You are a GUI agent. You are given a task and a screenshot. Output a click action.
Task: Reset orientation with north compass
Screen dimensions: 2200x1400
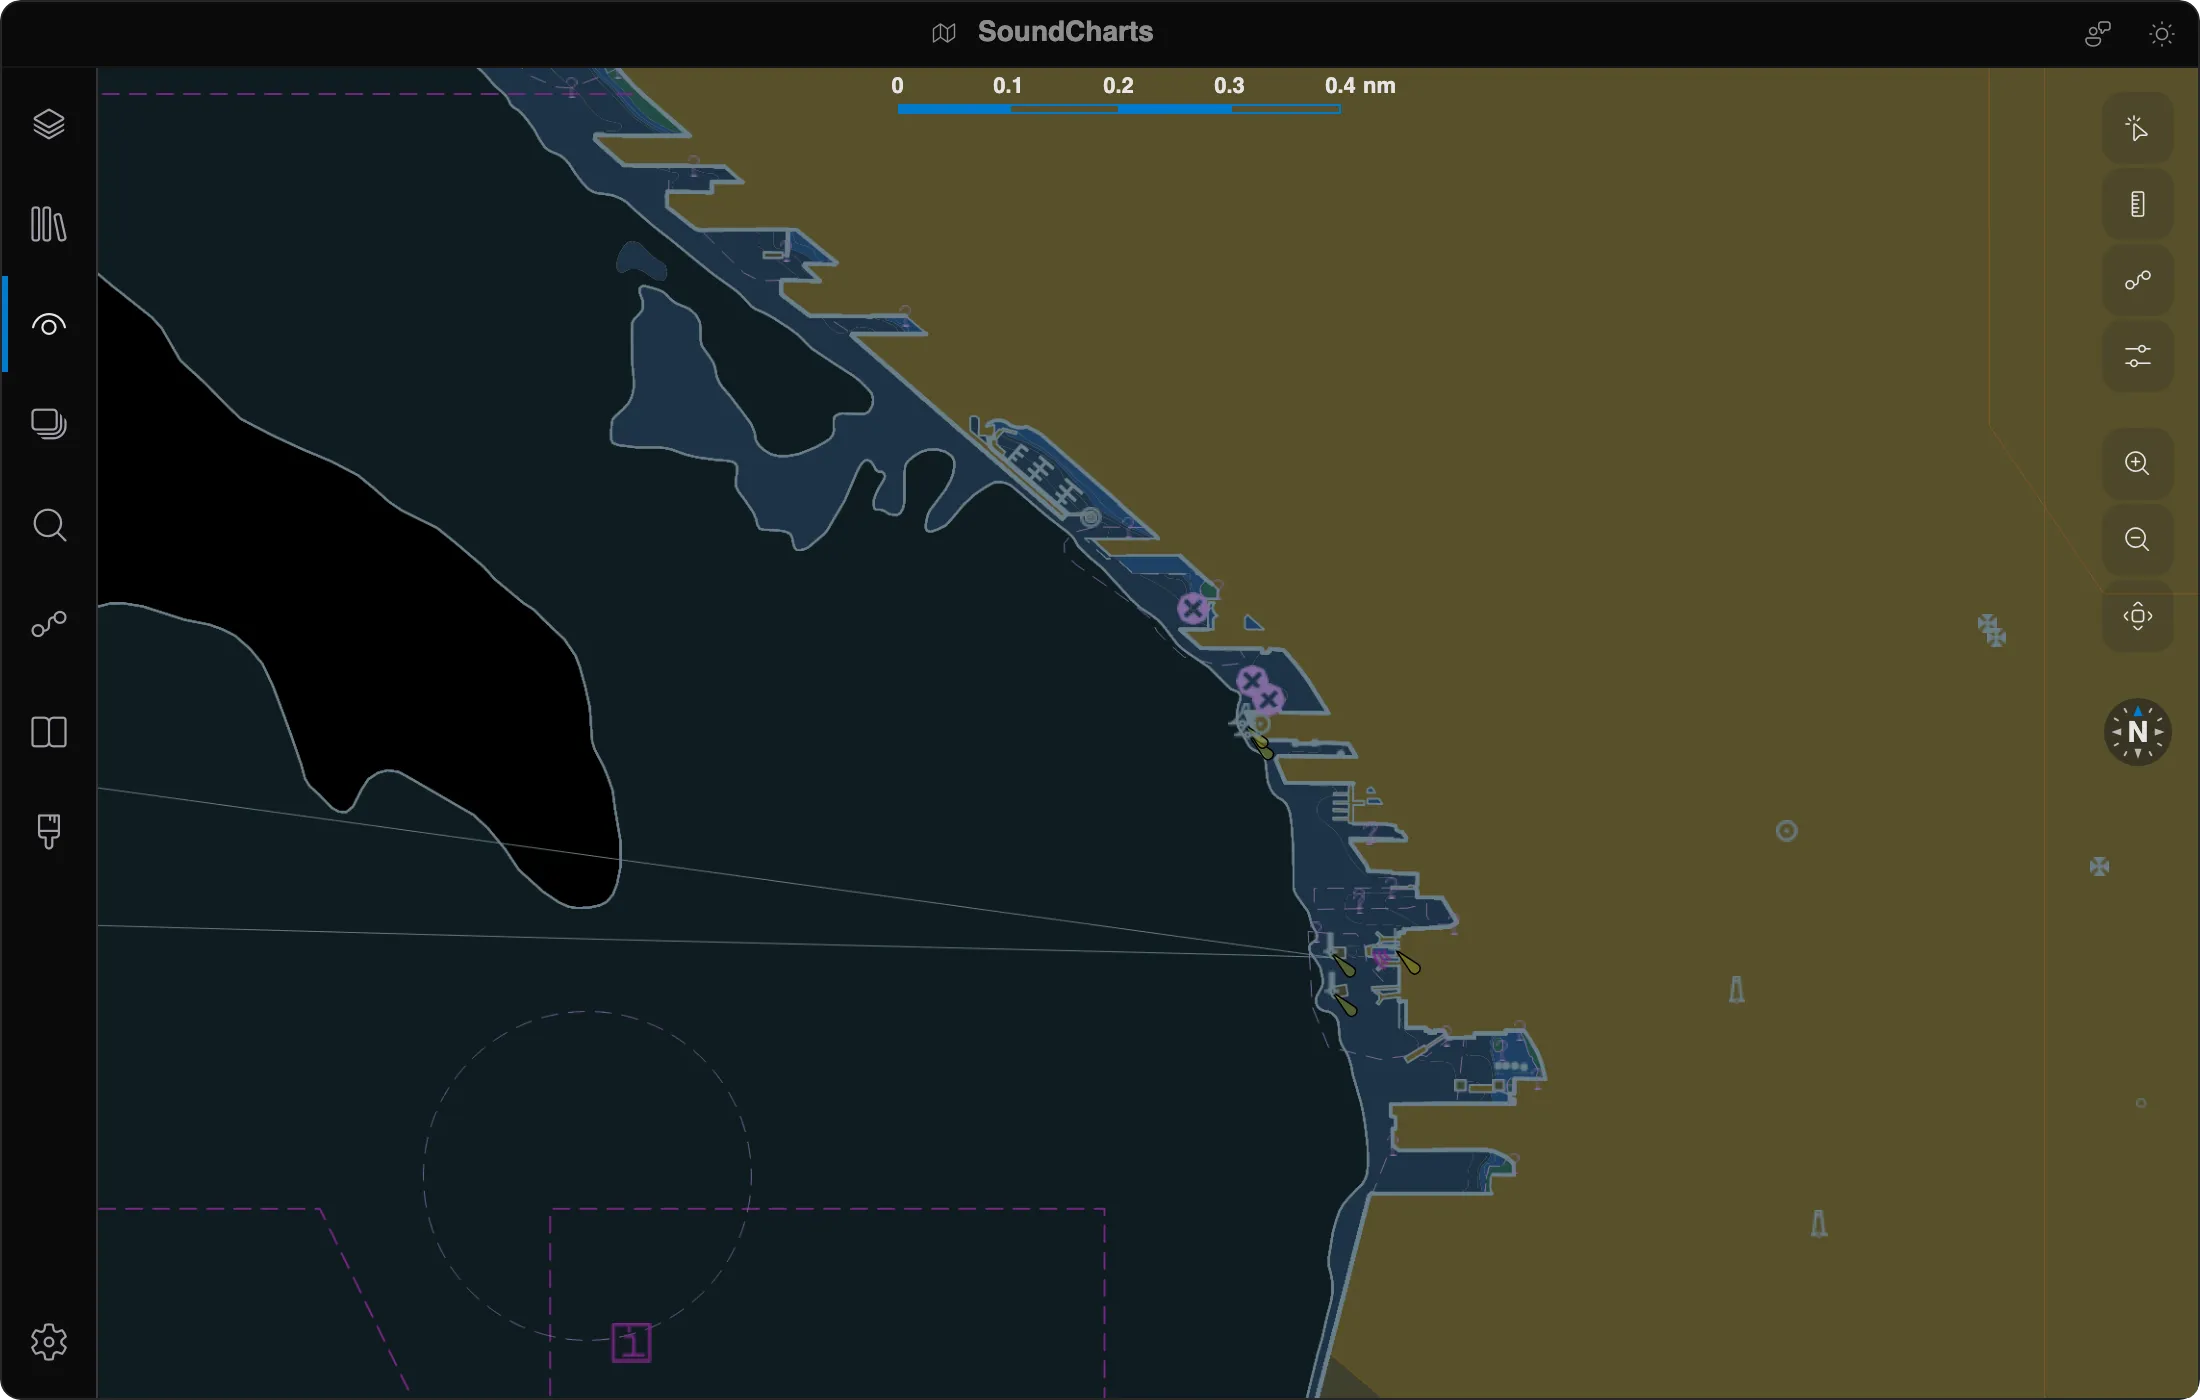click(2137, 732)
